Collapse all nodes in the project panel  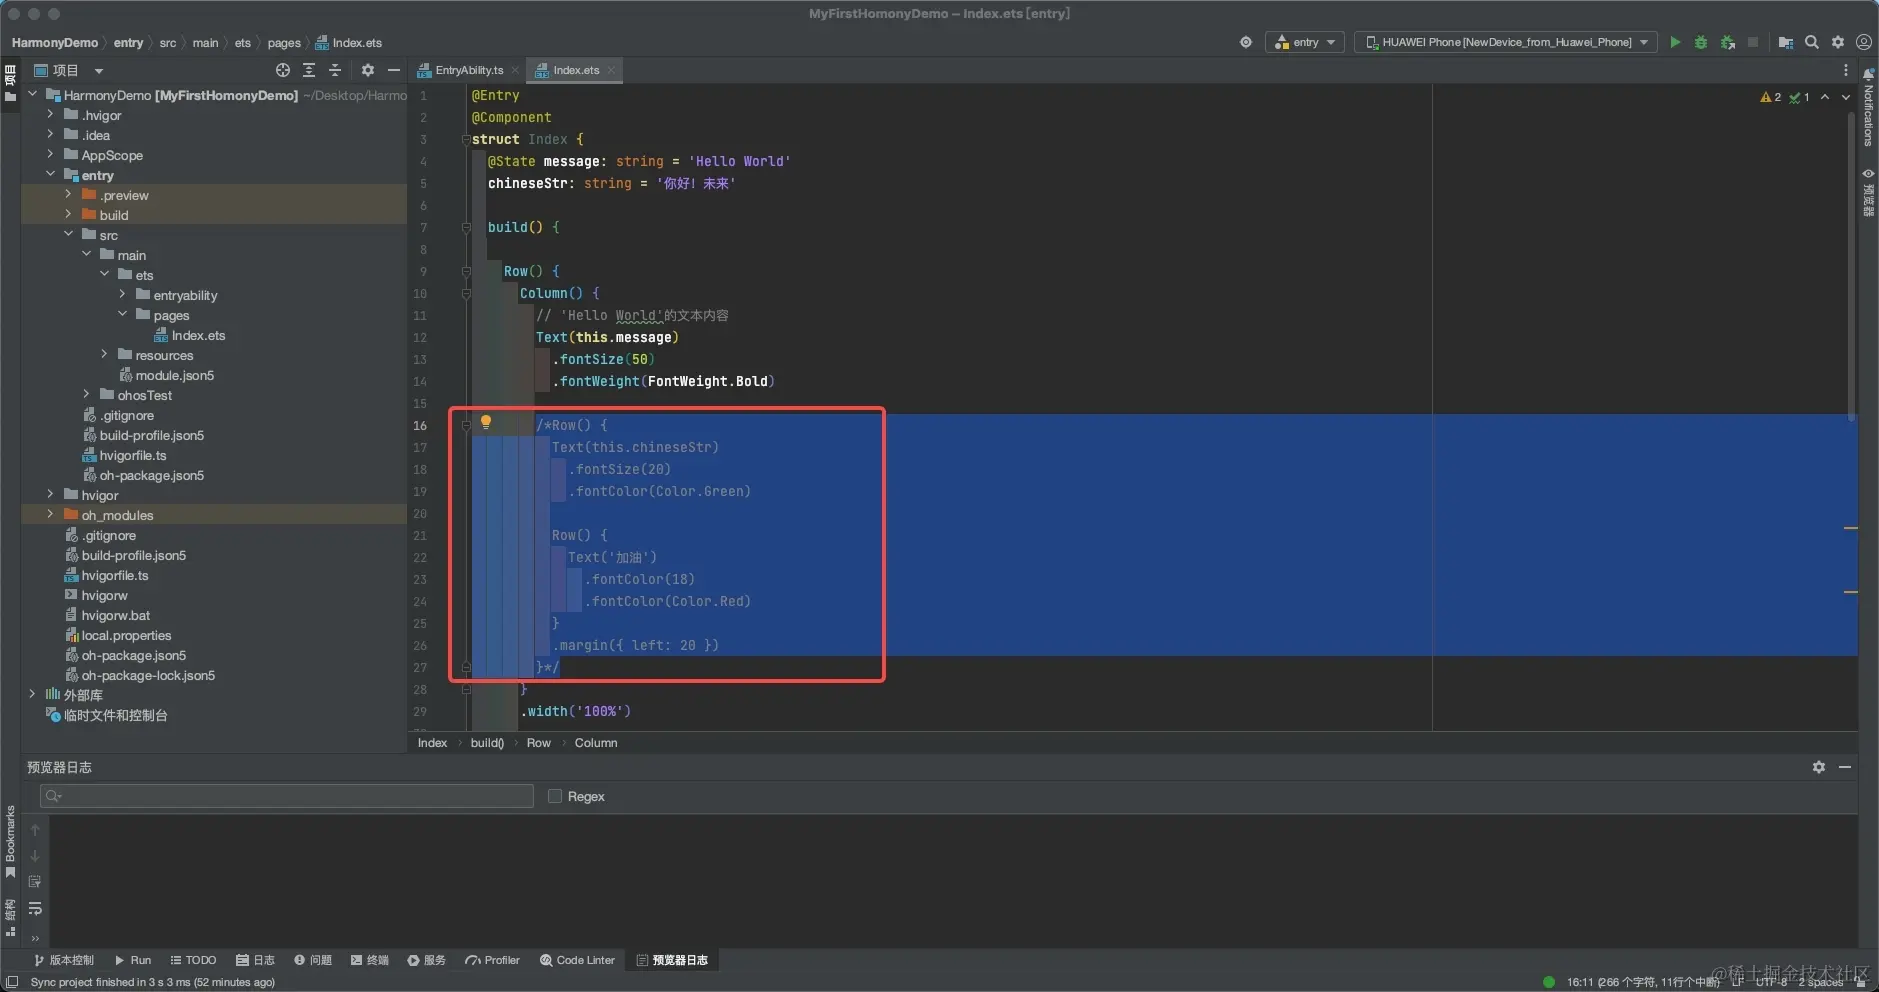coord(335,70)
